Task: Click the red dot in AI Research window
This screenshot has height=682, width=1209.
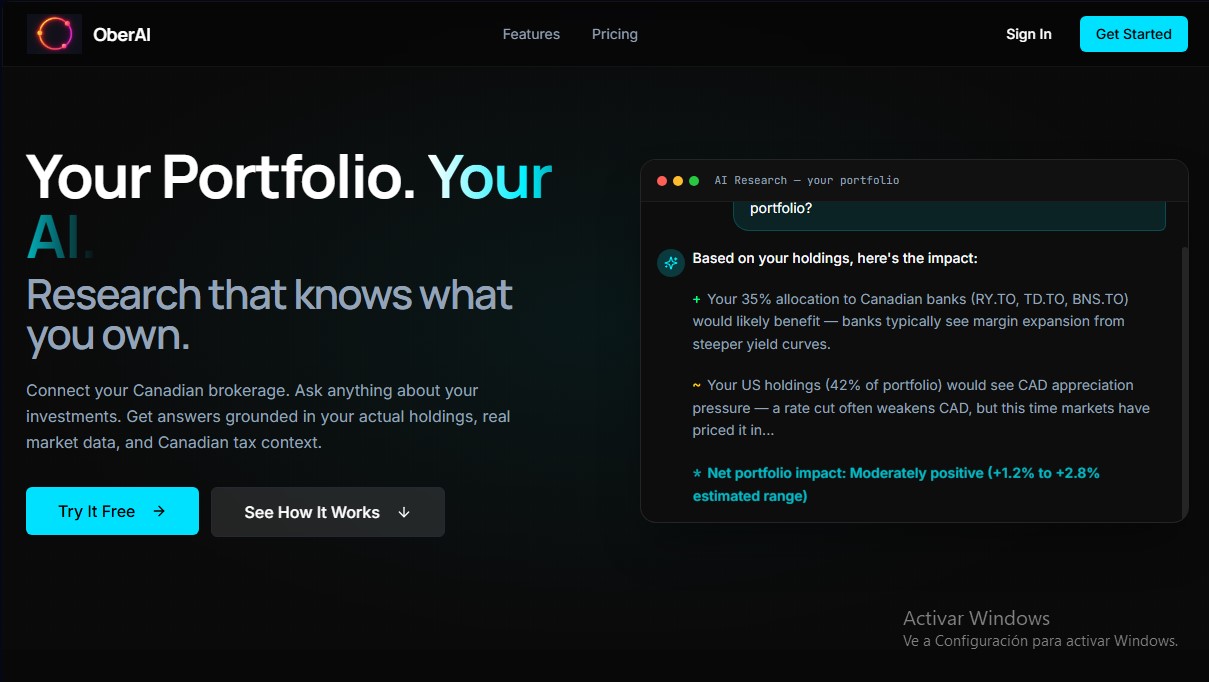Action: (x=662, y=181)
